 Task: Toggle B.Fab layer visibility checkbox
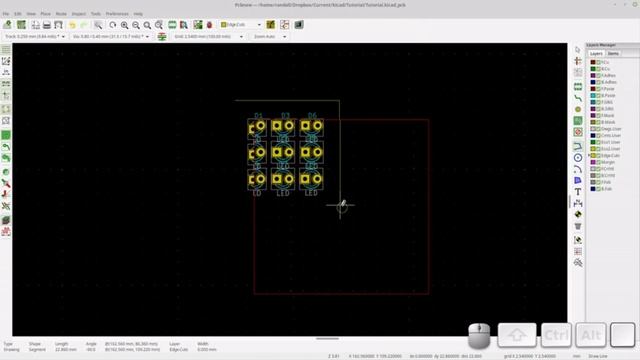599,189
